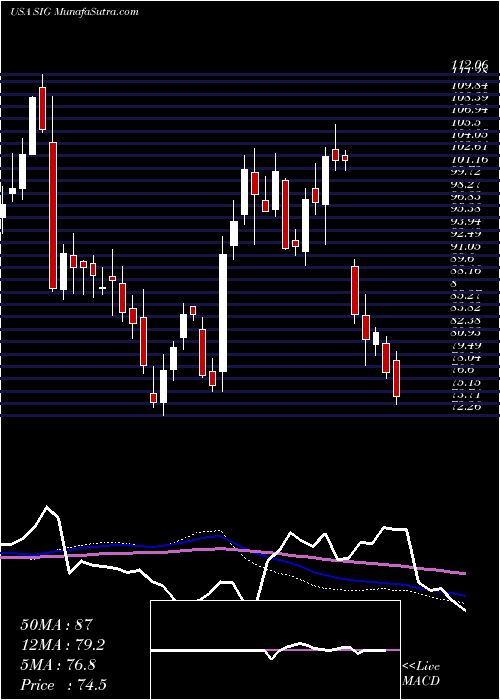Click the 72.26 price axis label
The height and width of the screenshot is (700, 500).
click(x=469, y=407)
